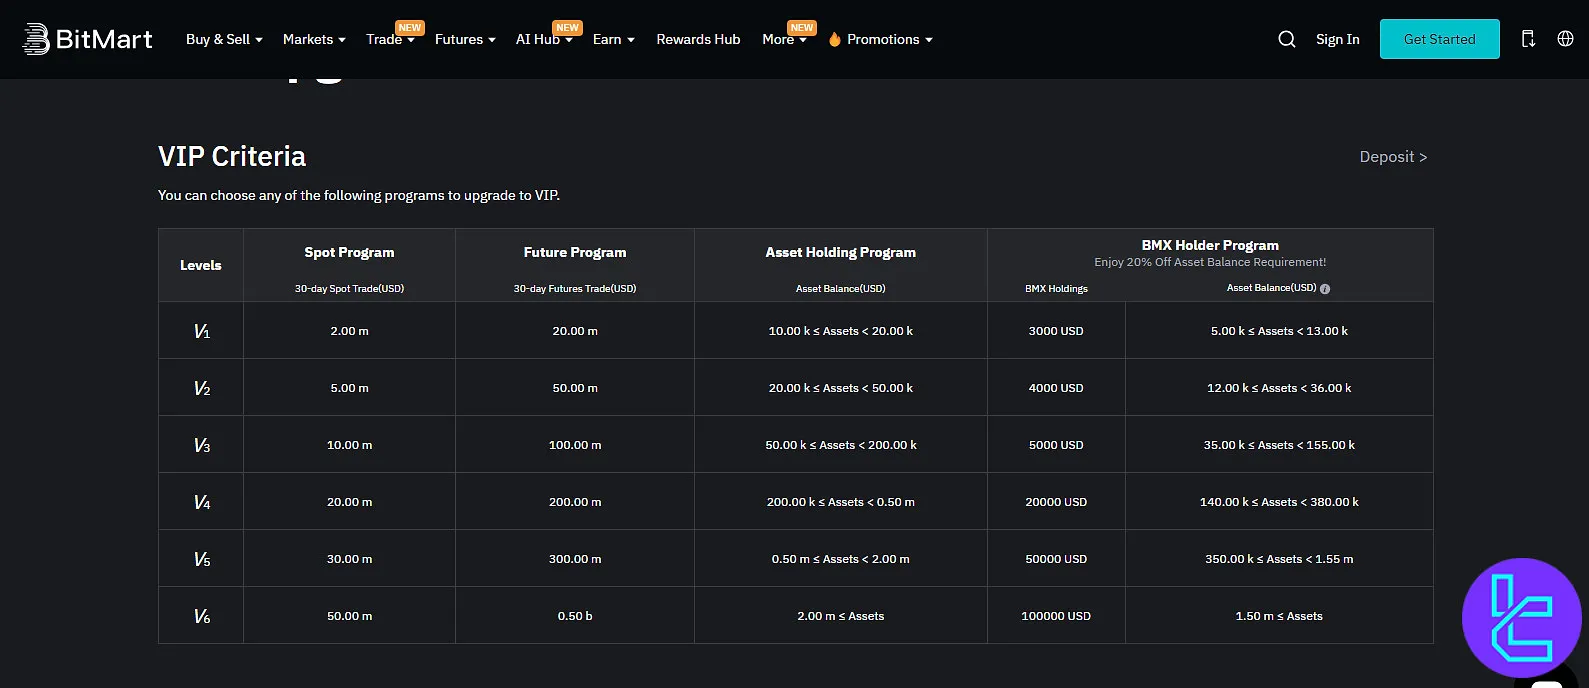
Task: Open the Trade dropdown menu
Action: coord(390,39)
